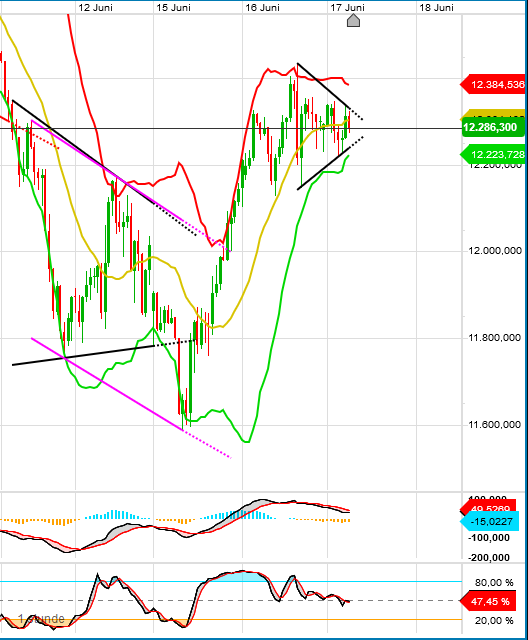Select the green 12.286,300 current price label

click(493, 127)
